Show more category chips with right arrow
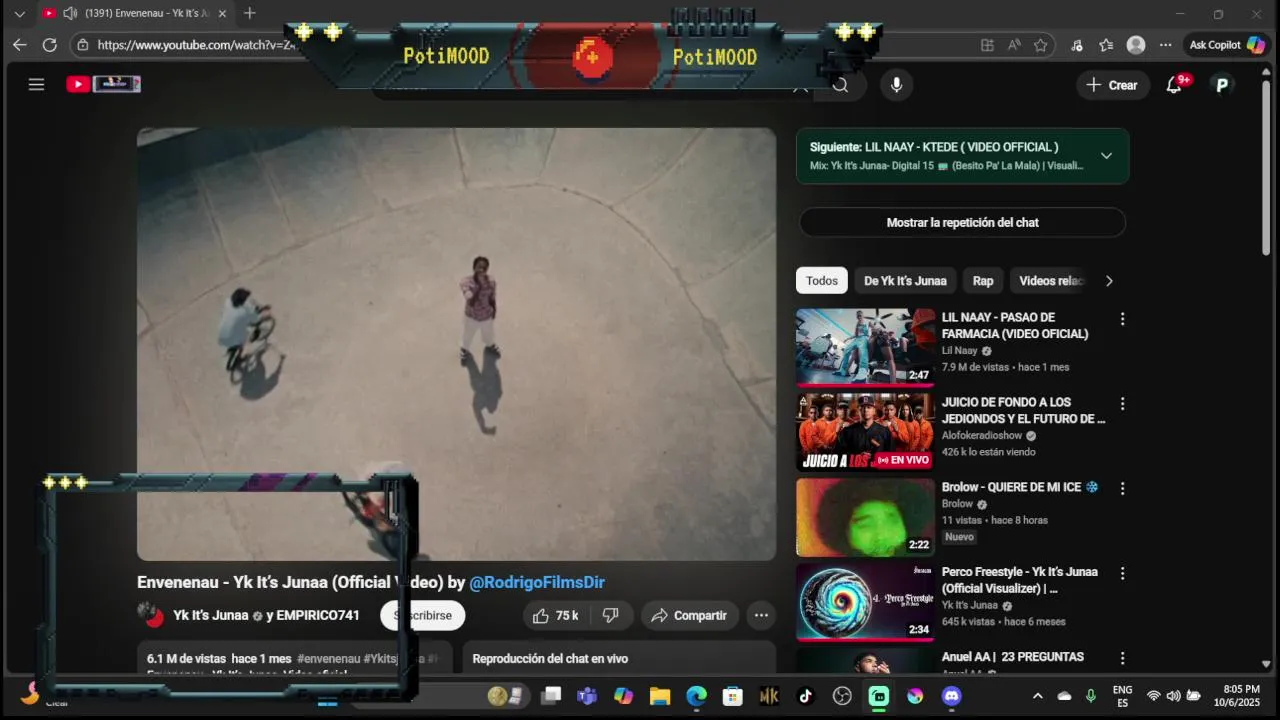 pos(1108,281)
